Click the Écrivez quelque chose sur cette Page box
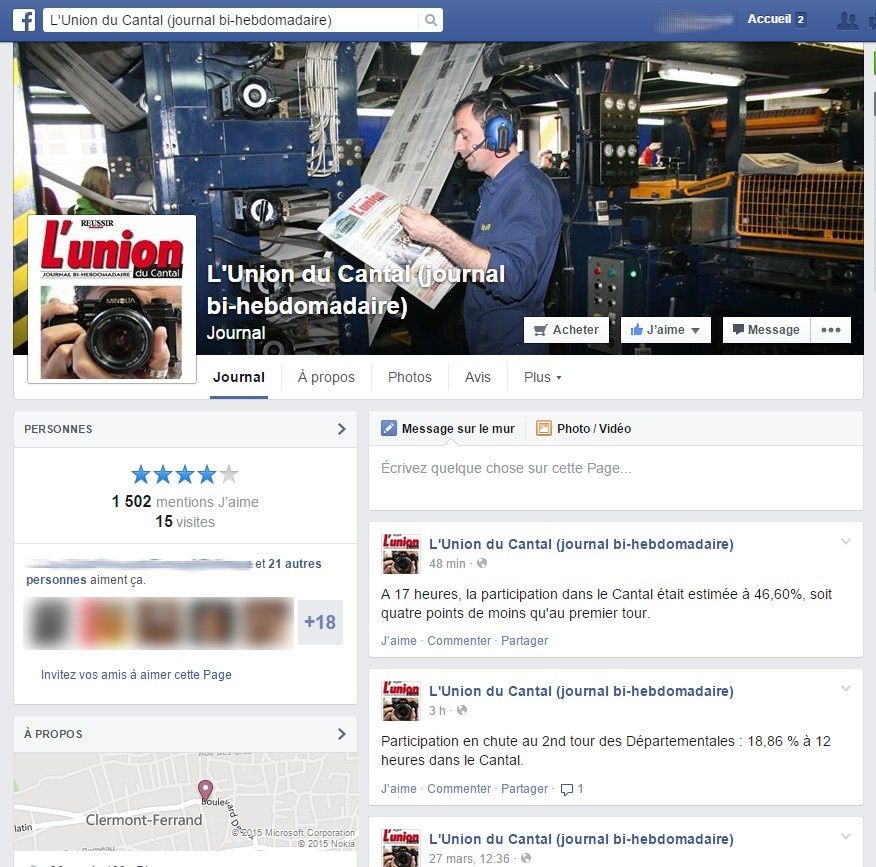Image resolution: width=876 pixels, height=867 pixels. [616, 478]
